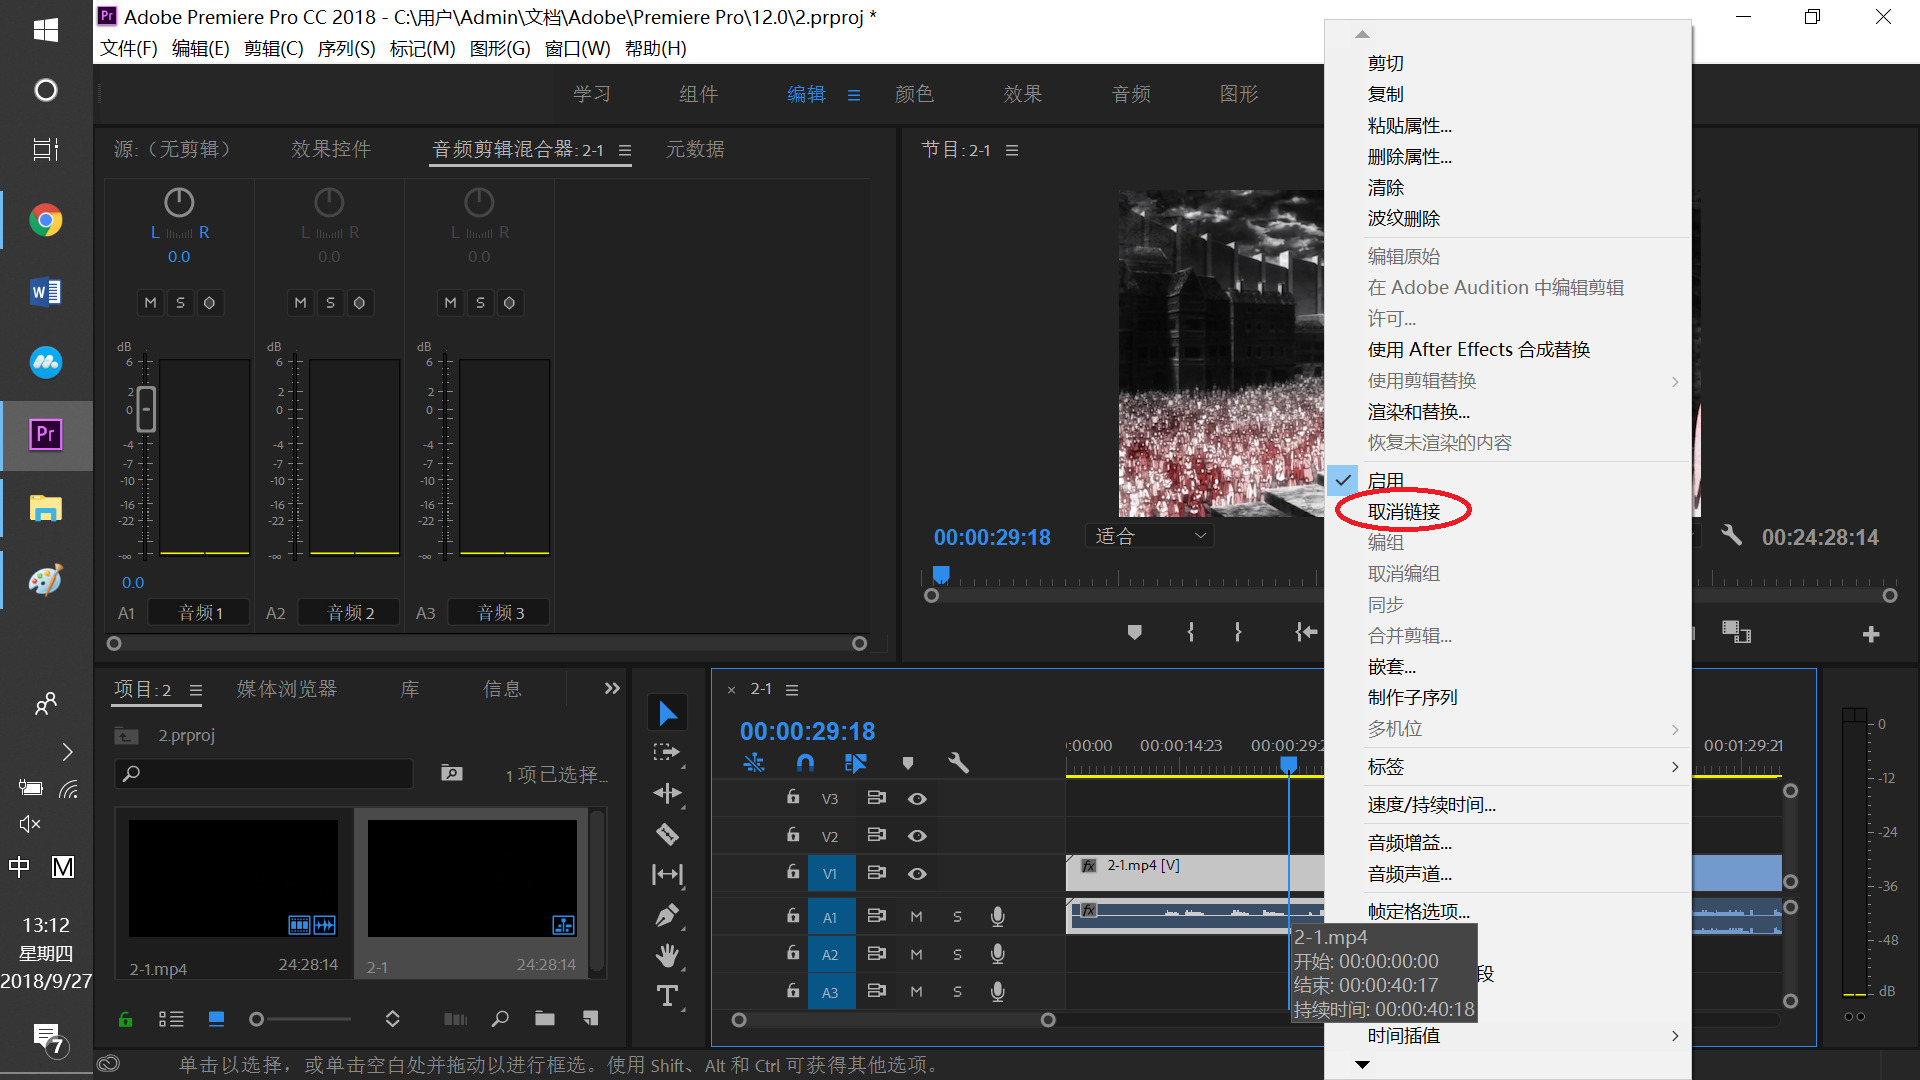Image resolution: width=1920 pixels, height=1080 pixels.
Task: Select the 2-1.mp4 project thumbnail
Action: pos(233,878)
